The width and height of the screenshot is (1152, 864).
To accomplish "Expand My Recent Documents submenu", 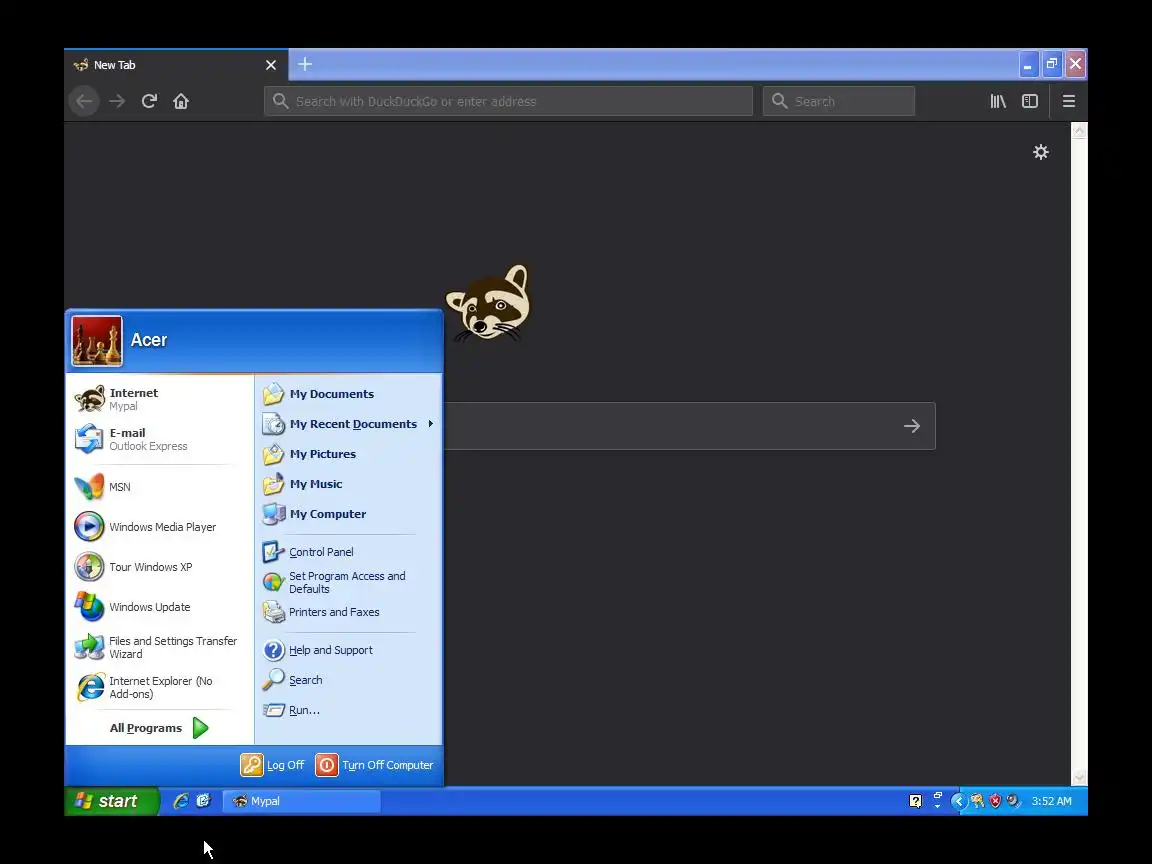I will point(348,424).
